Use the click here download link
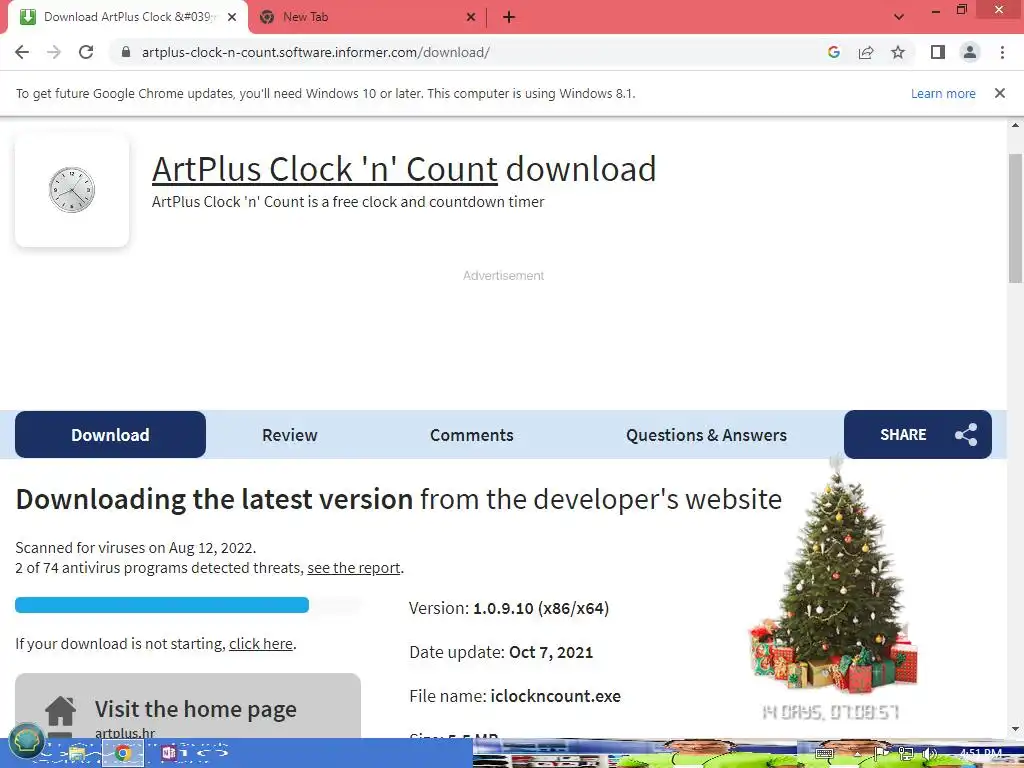The height and width of the screenshot is (768, 1024). pyautogui.click(x=261, y=644)
